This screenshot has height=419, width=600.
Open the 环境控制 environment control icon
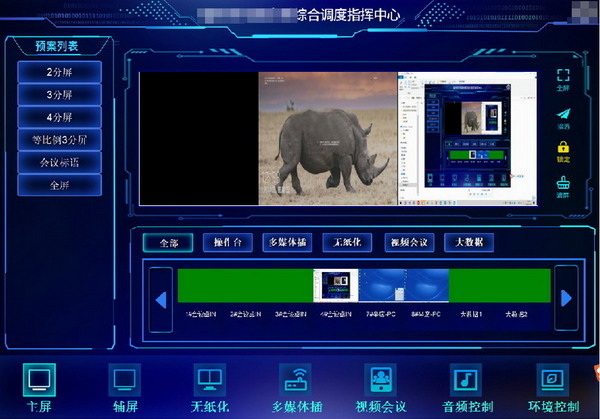click(x=552, y=380)
